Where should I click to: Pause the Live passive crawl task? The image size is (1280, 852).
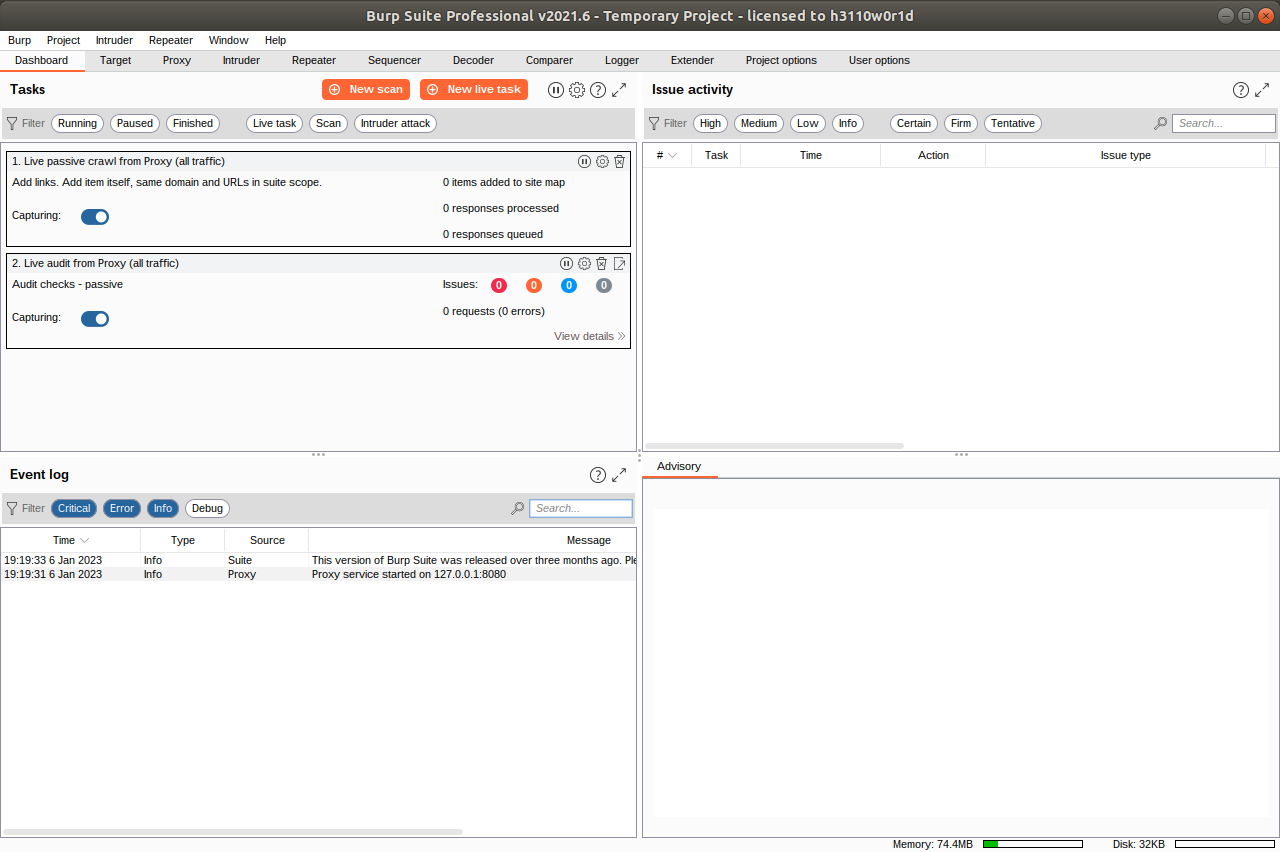[585, 161]
